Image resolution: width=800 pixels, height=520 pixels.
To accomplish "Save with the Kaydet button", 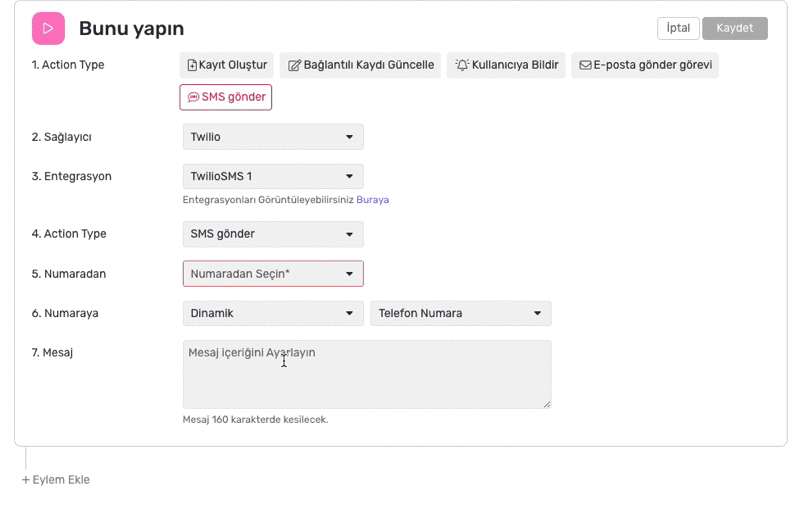I will tap(735, 28).
